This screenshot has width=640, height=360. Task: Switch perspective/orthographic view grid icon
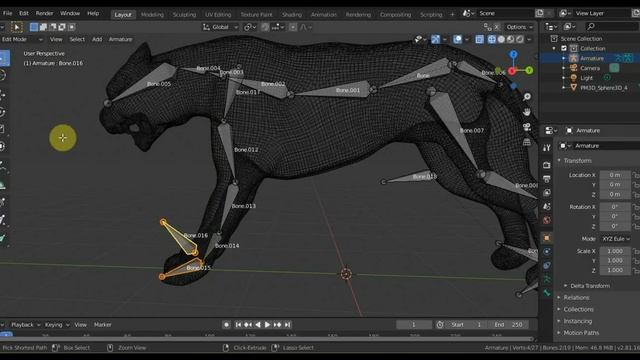(527, 142)
